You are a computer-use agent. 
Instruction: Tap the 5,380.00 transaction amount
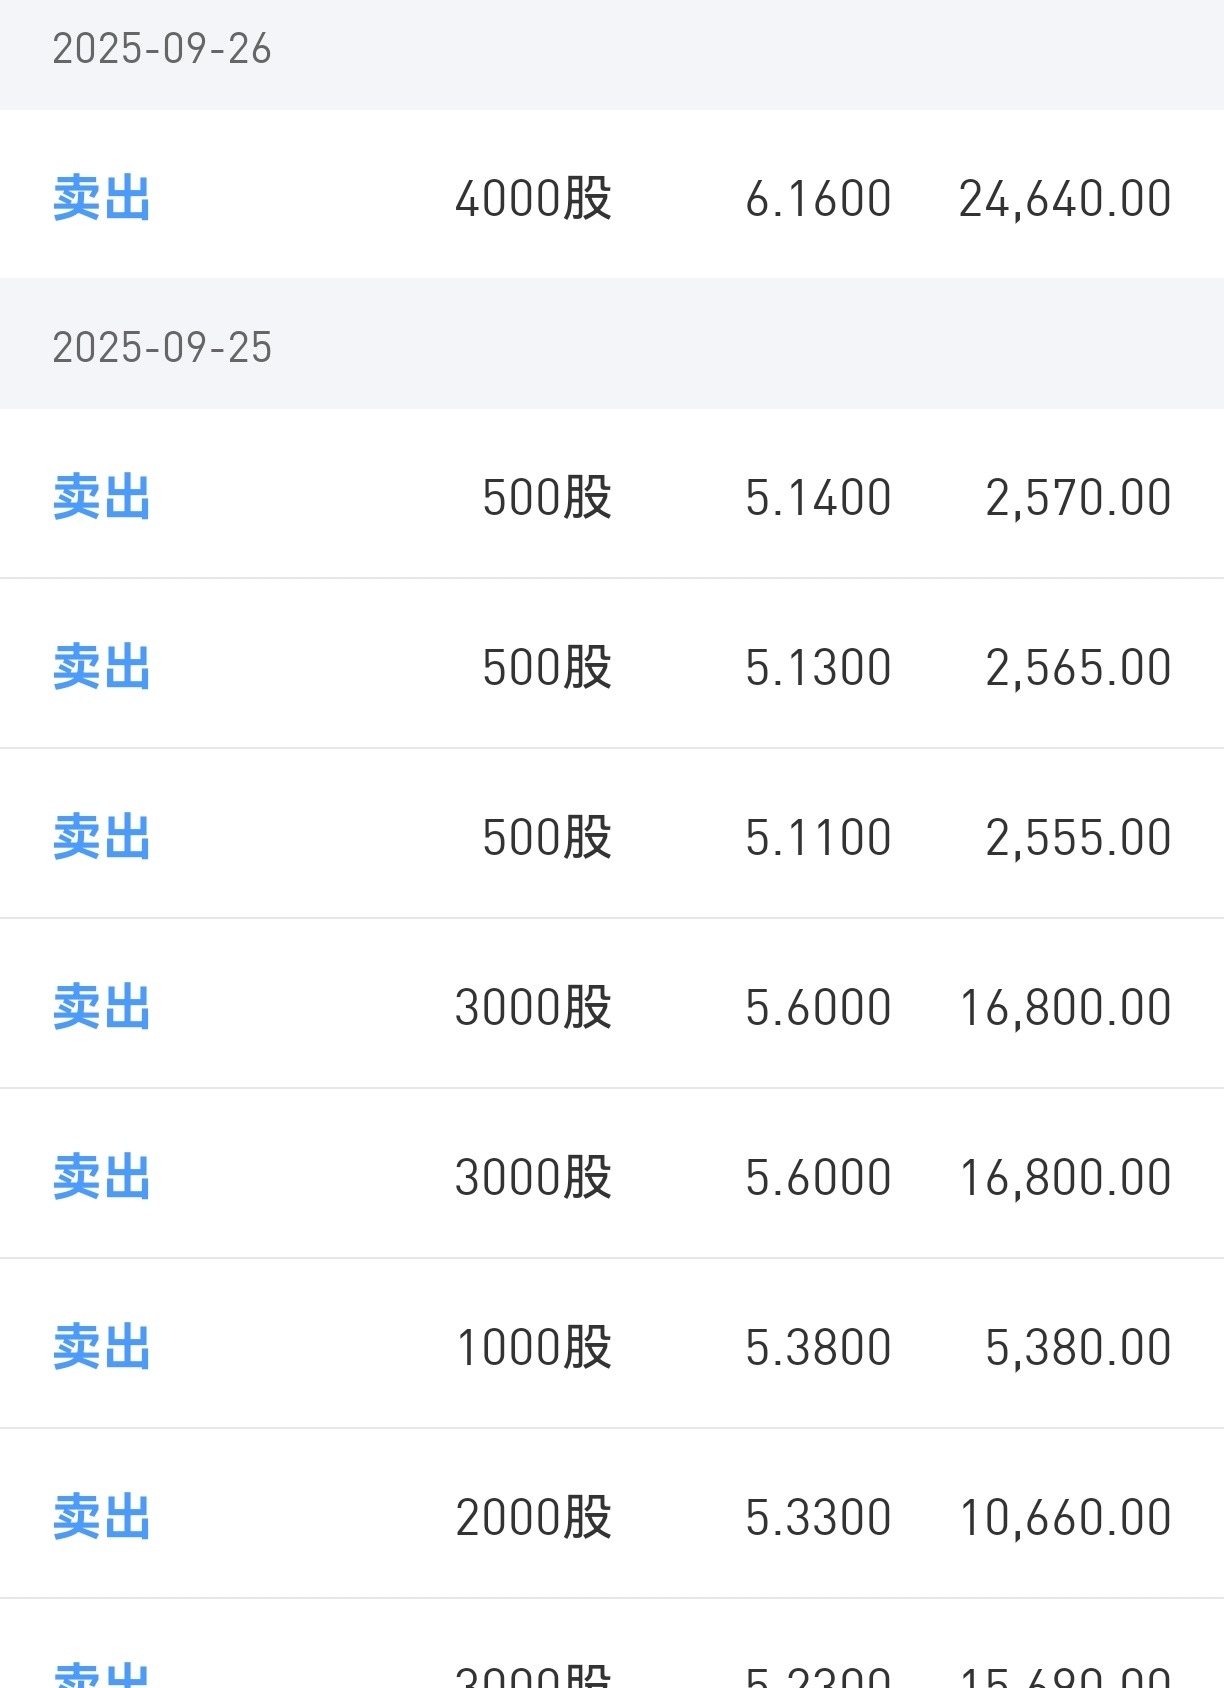coord(1077,1347)
